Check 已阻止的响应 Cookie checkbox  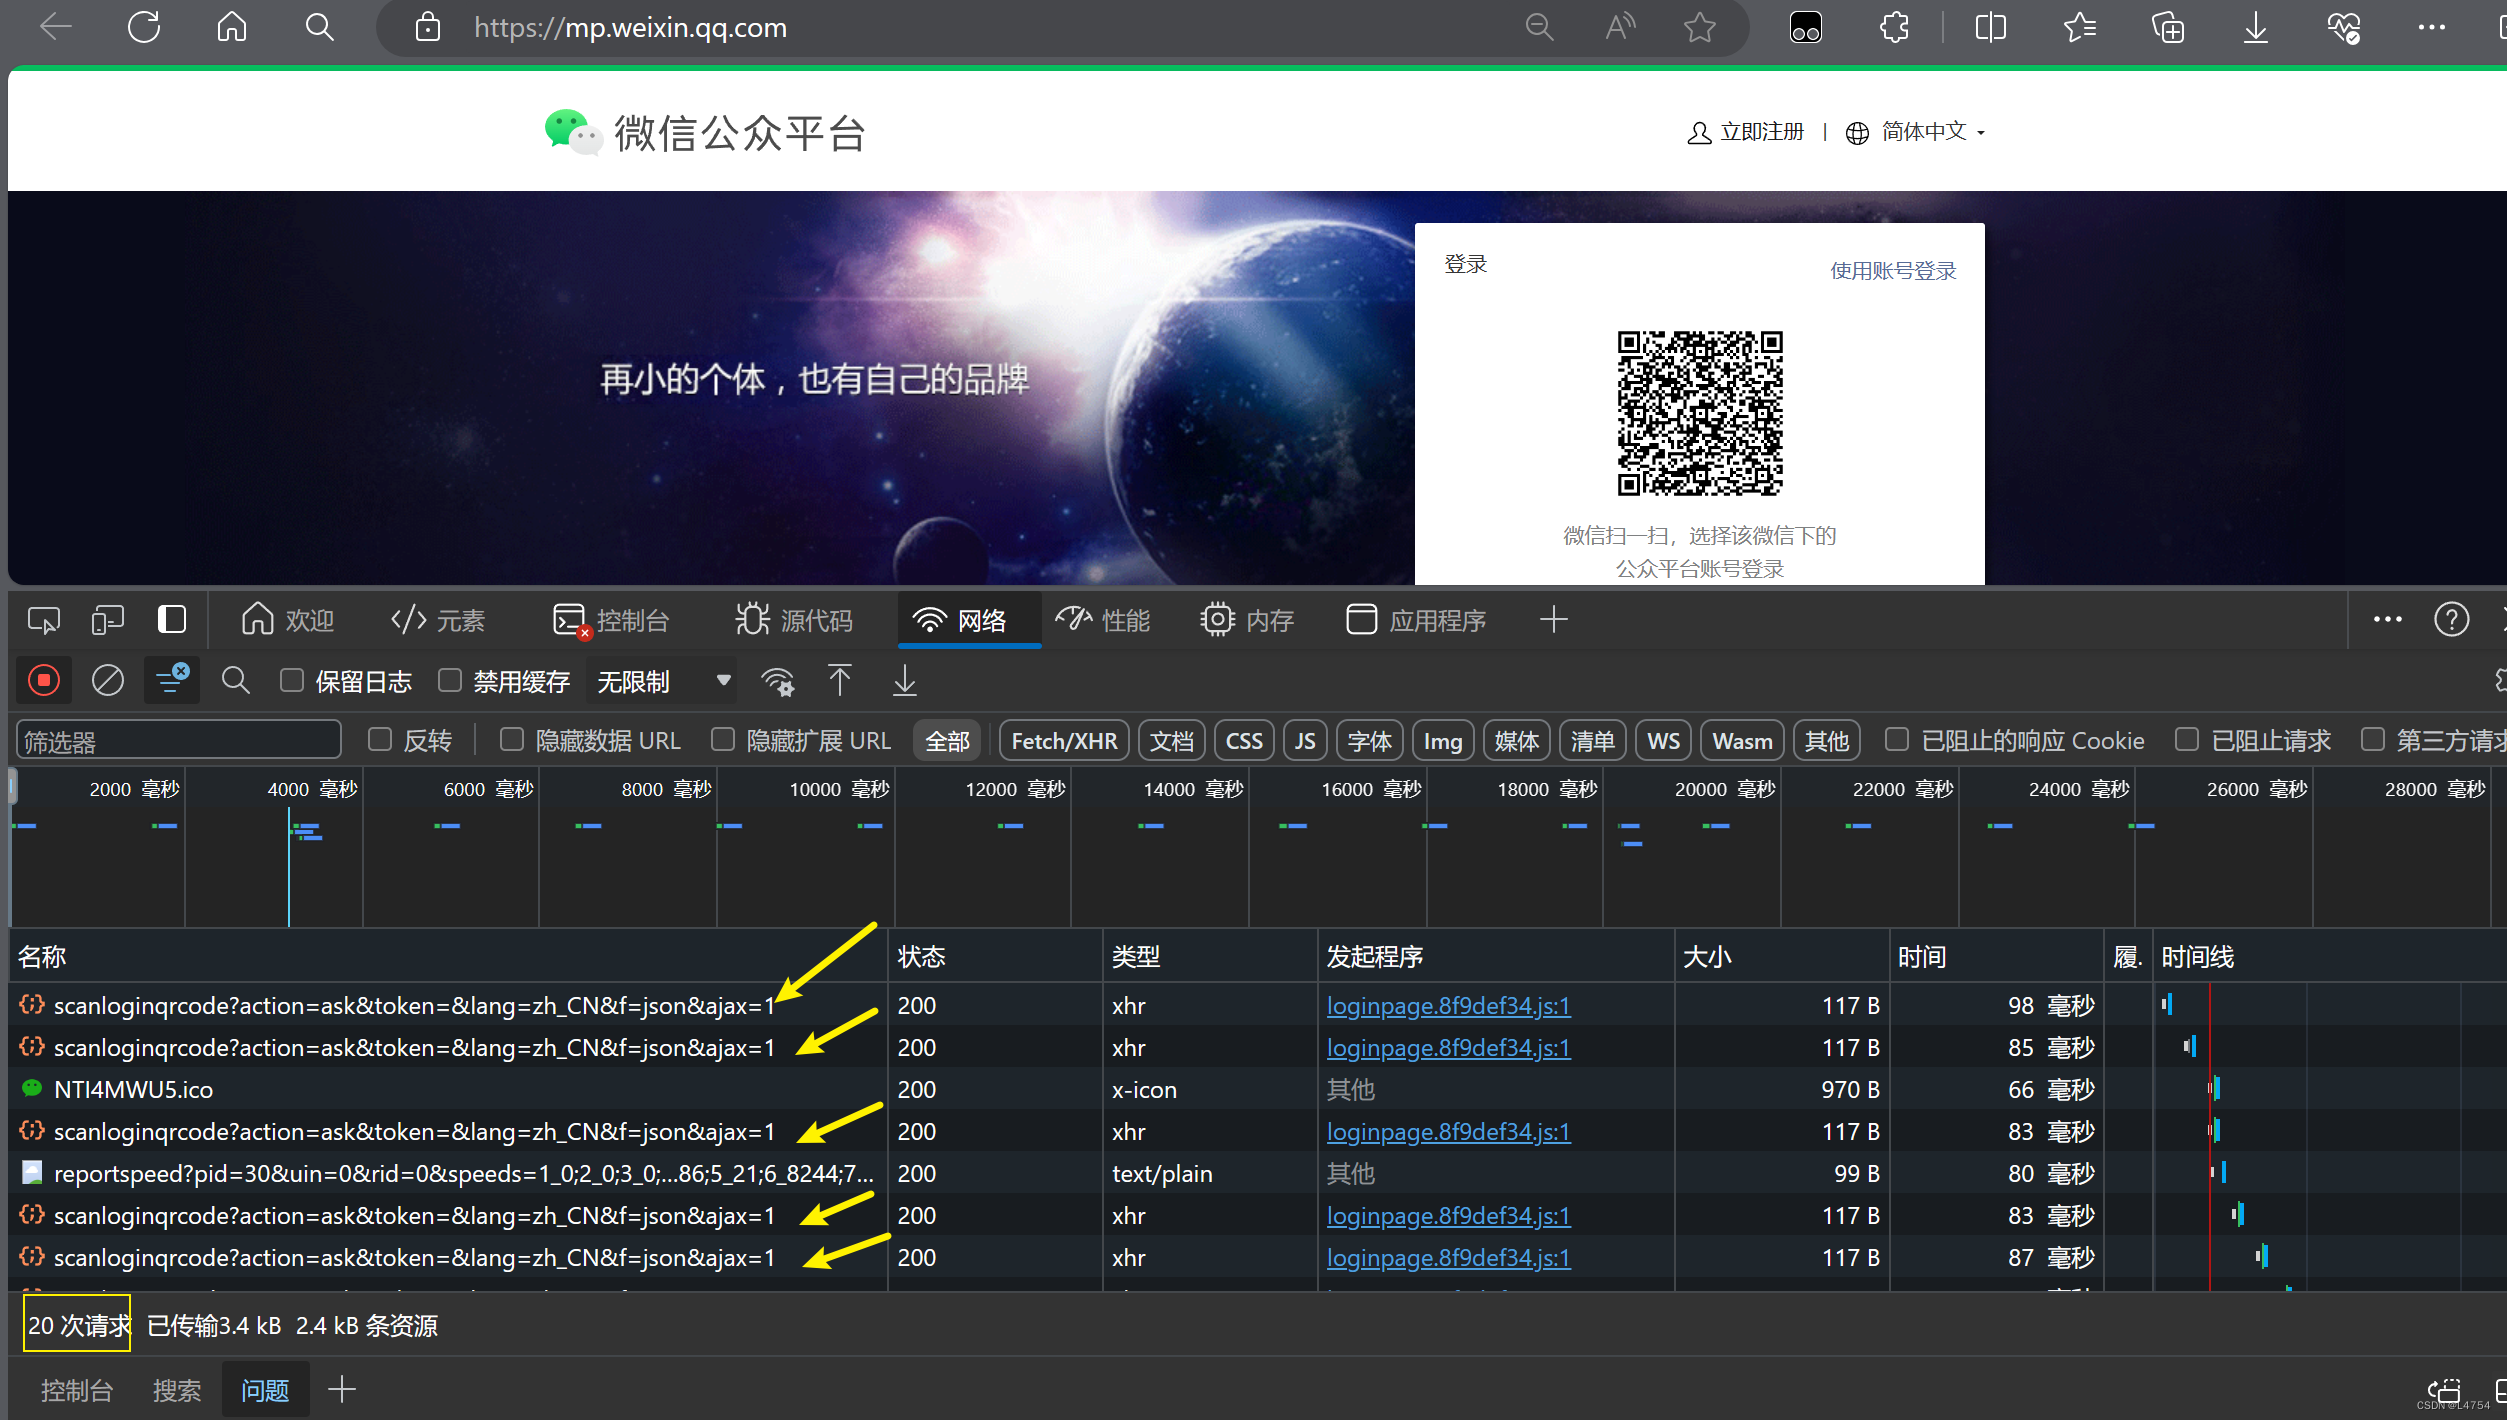tap(1897, 740)
